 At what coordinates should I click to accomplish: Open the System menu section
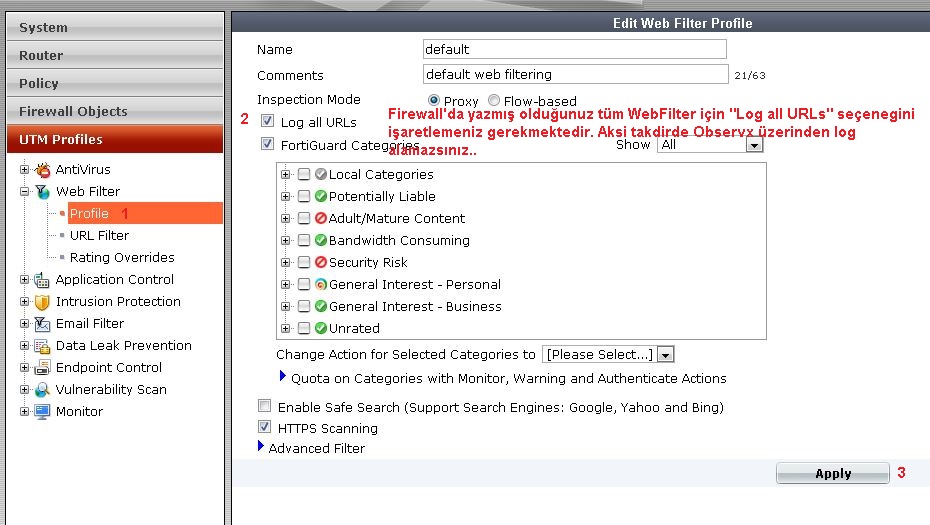point(115,27)
